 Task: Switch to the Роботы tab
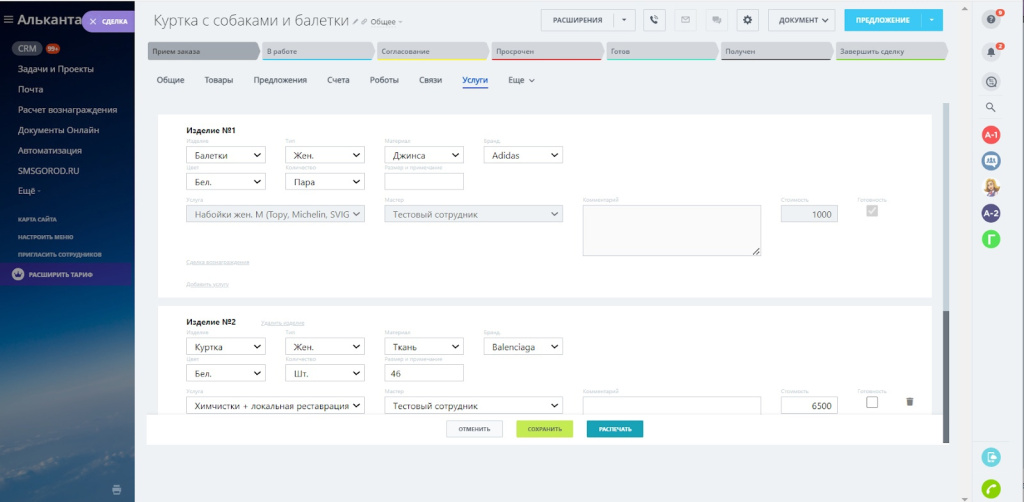click(384, 80)
